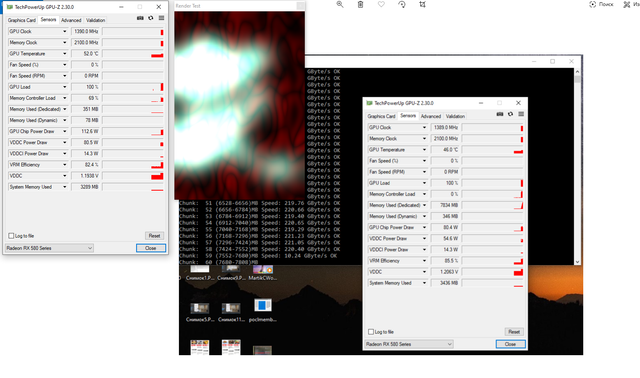Open VDDC Power Draw dropdown in right GPU-Z

[x=424, y=238]
